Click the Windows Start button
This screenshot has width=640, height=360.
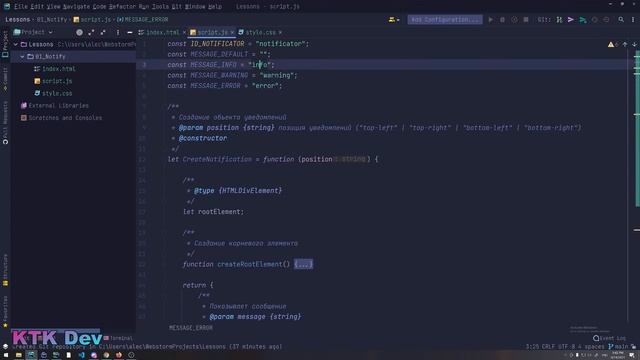(x=6, y=355)
